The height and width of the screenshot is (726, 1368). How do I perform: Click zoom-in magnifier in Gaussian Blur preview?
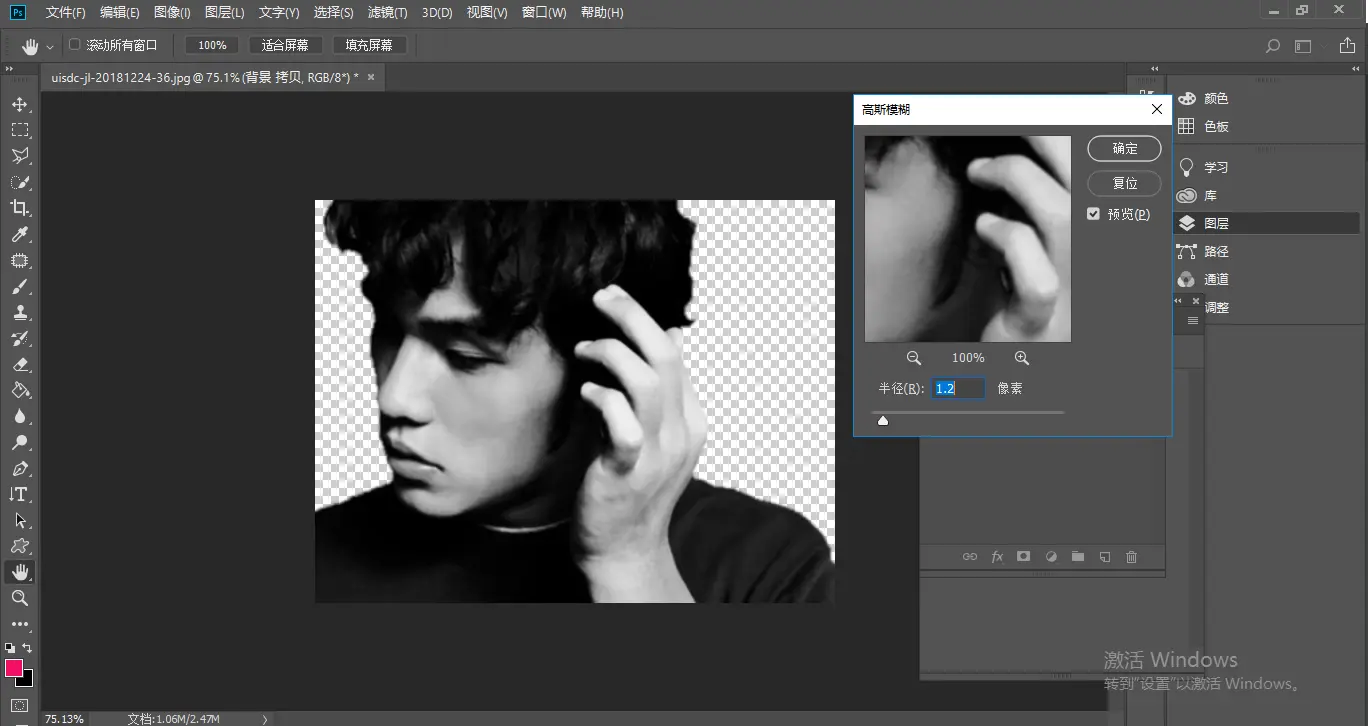[x=1021, y=358]
